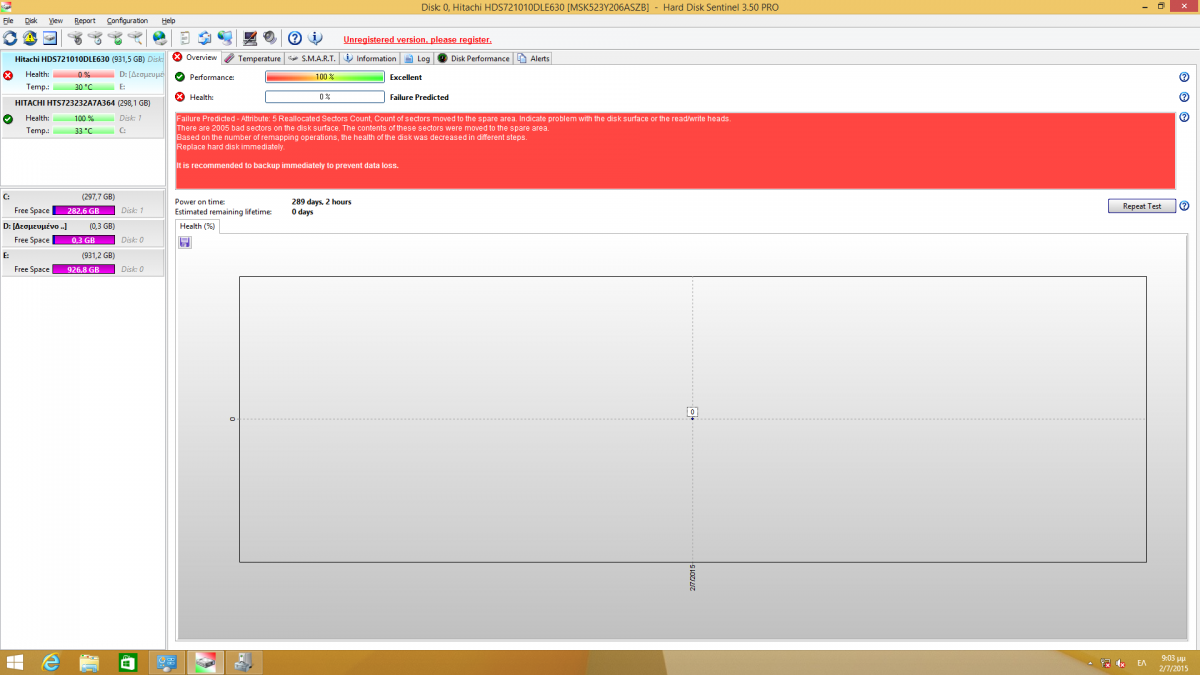
Task: Click the globe icon in the toolbar
Action: point(159,38)
